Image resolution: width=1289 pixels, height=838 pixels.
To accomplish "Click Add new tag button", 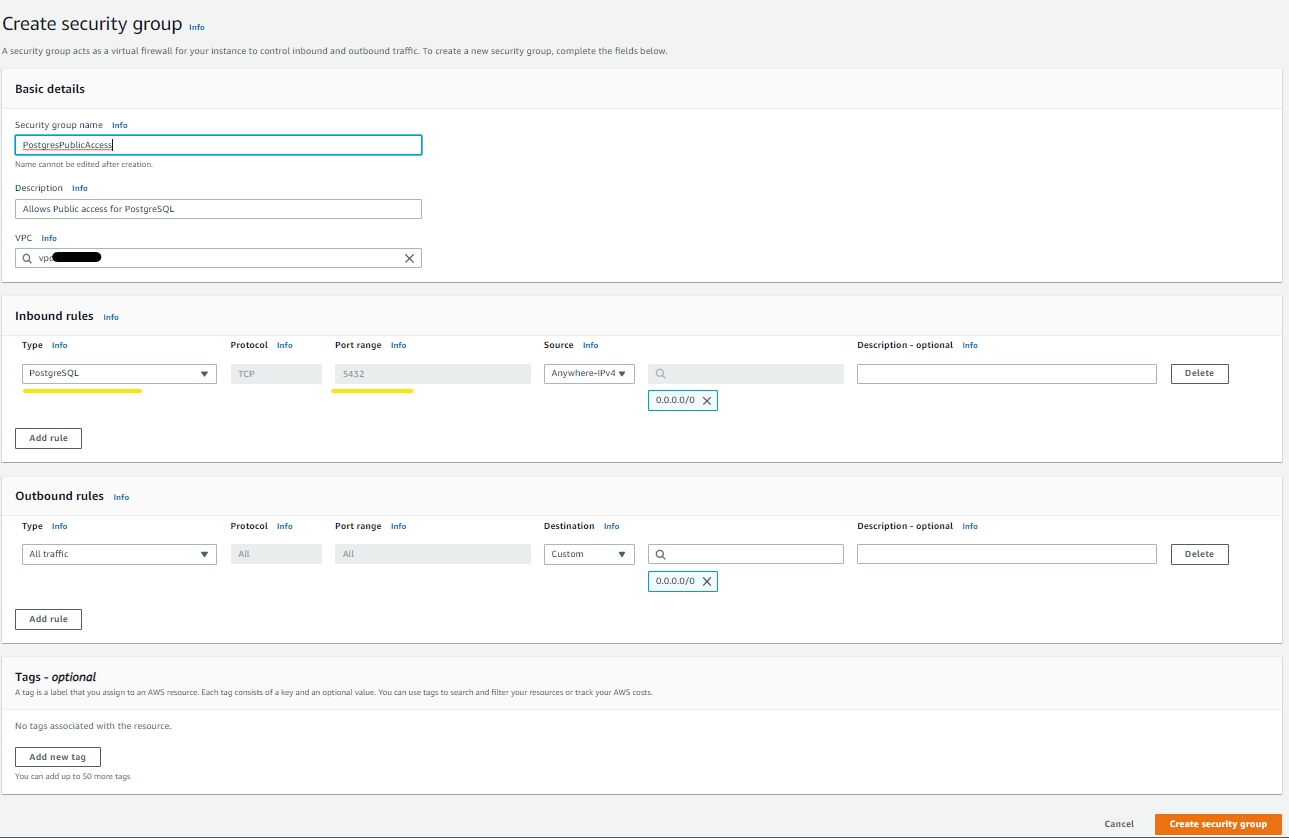I will pos(58,757).
